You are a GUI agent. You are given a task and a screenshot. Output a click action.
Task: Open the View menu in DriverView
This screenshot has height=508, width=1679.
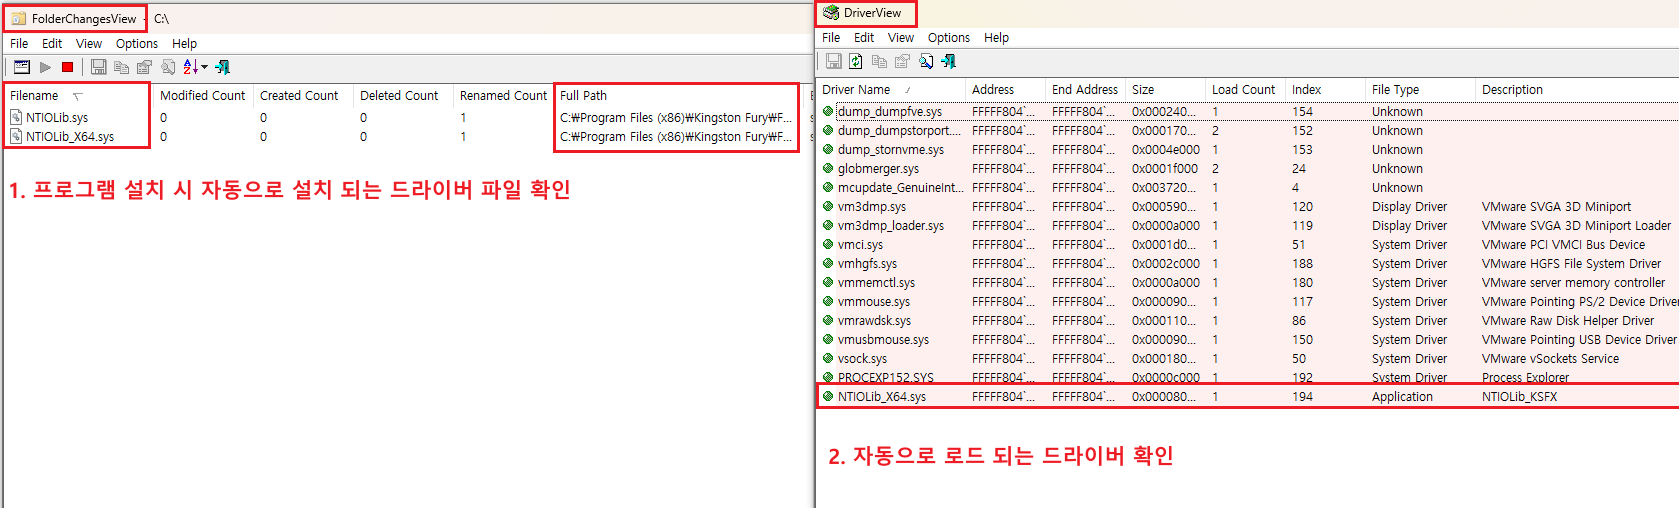[x=900, y=38]
